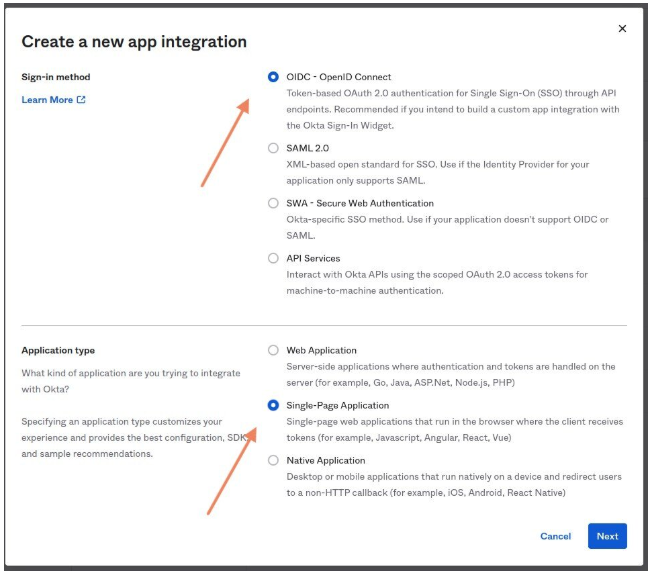Click the 'SAML 2.0' option label text
The width and height of the screenshot is (649, 571).
coord(308,148)
